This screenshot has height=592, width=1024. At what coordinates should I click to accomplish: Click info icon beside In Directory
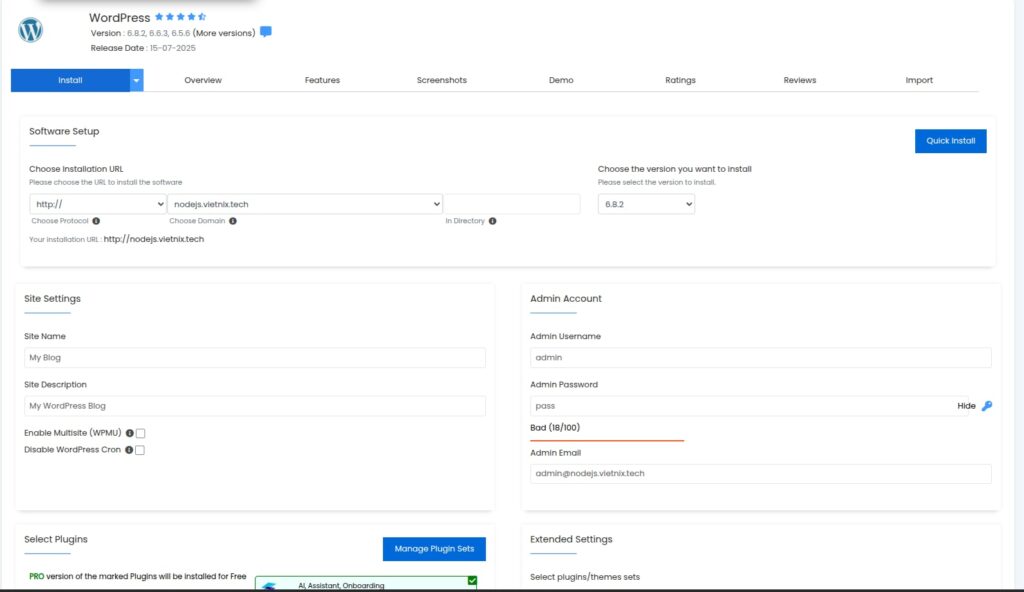pos(493,221)
